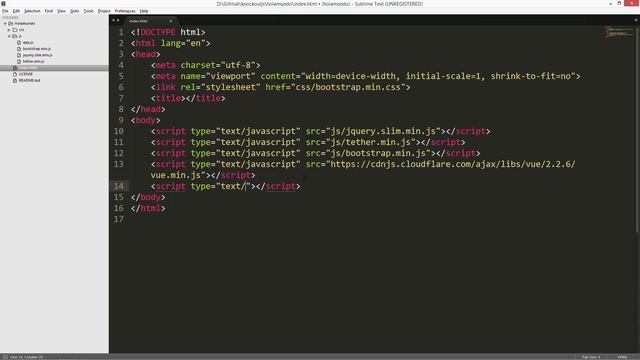Image resolution: width=640 pixels, height=360 pixels.
Task: Click the closing head tag
Action: pyautogui.click(x=148, y=109)
